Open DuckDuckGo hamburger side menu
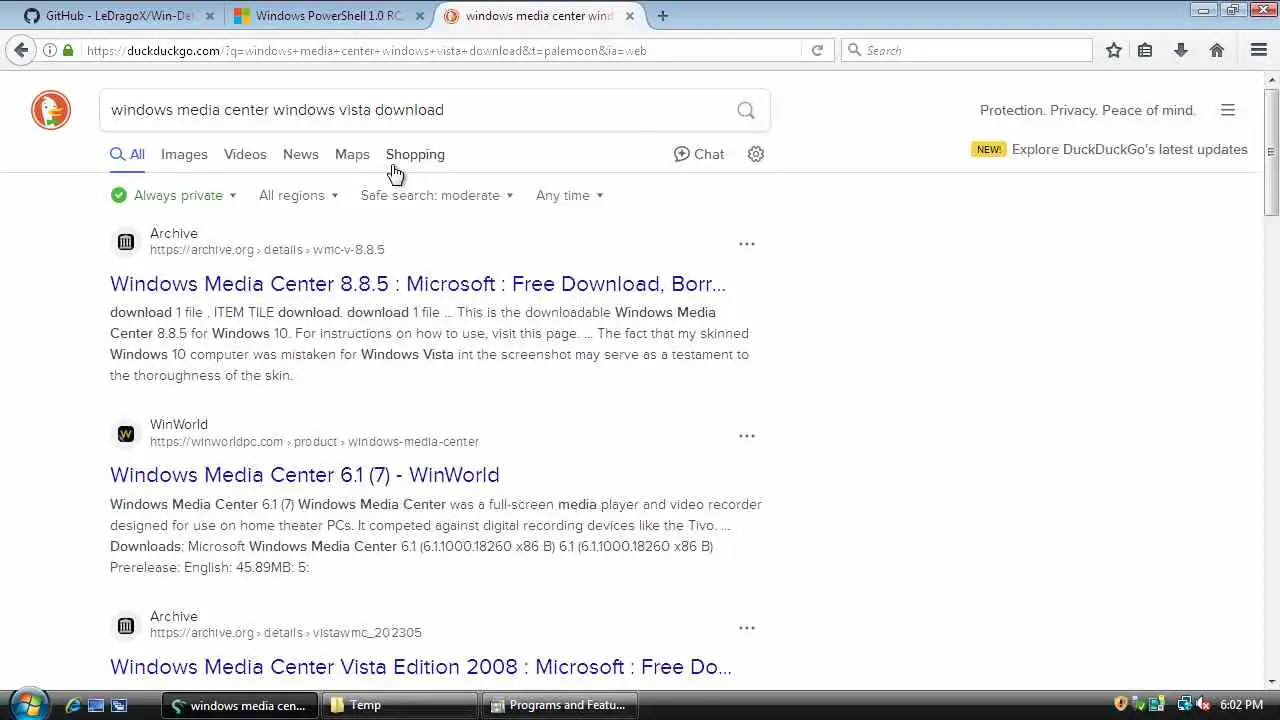This screenshot has height=720, width=1280. (x=1228, y=110)
